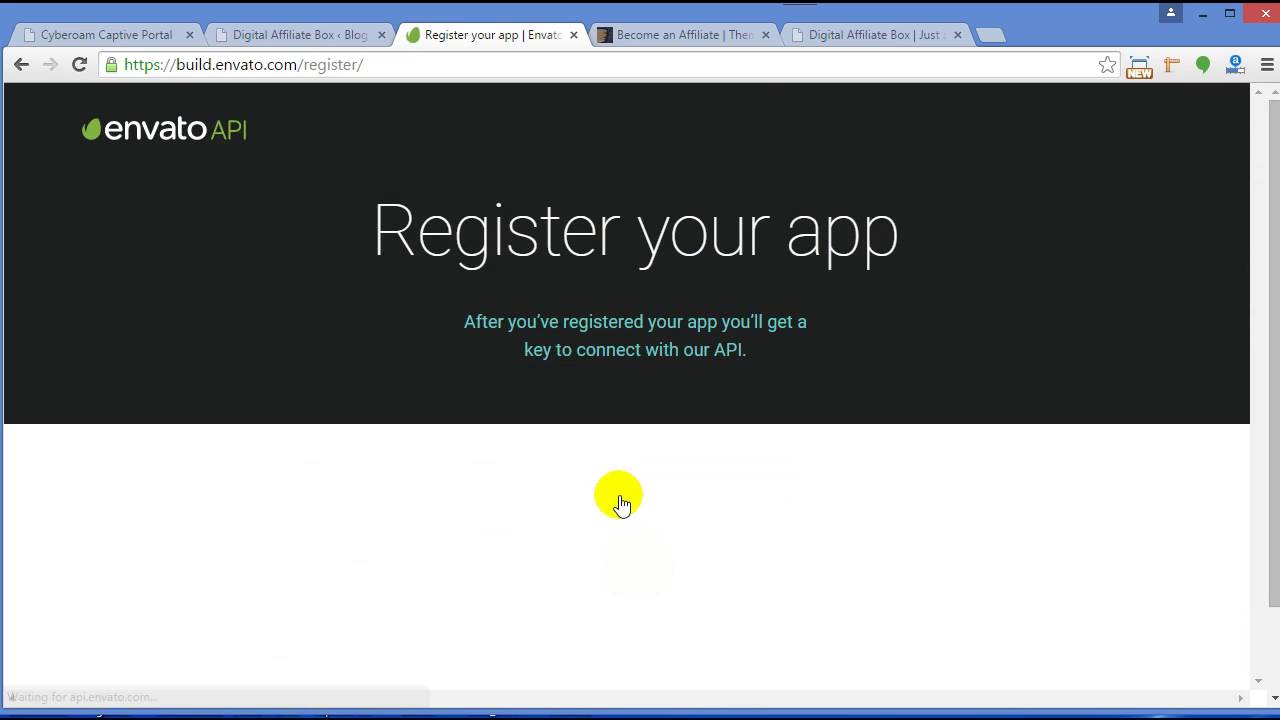Close the Register your app tab
Viewport: 1280px width, 720px height.
573,35
